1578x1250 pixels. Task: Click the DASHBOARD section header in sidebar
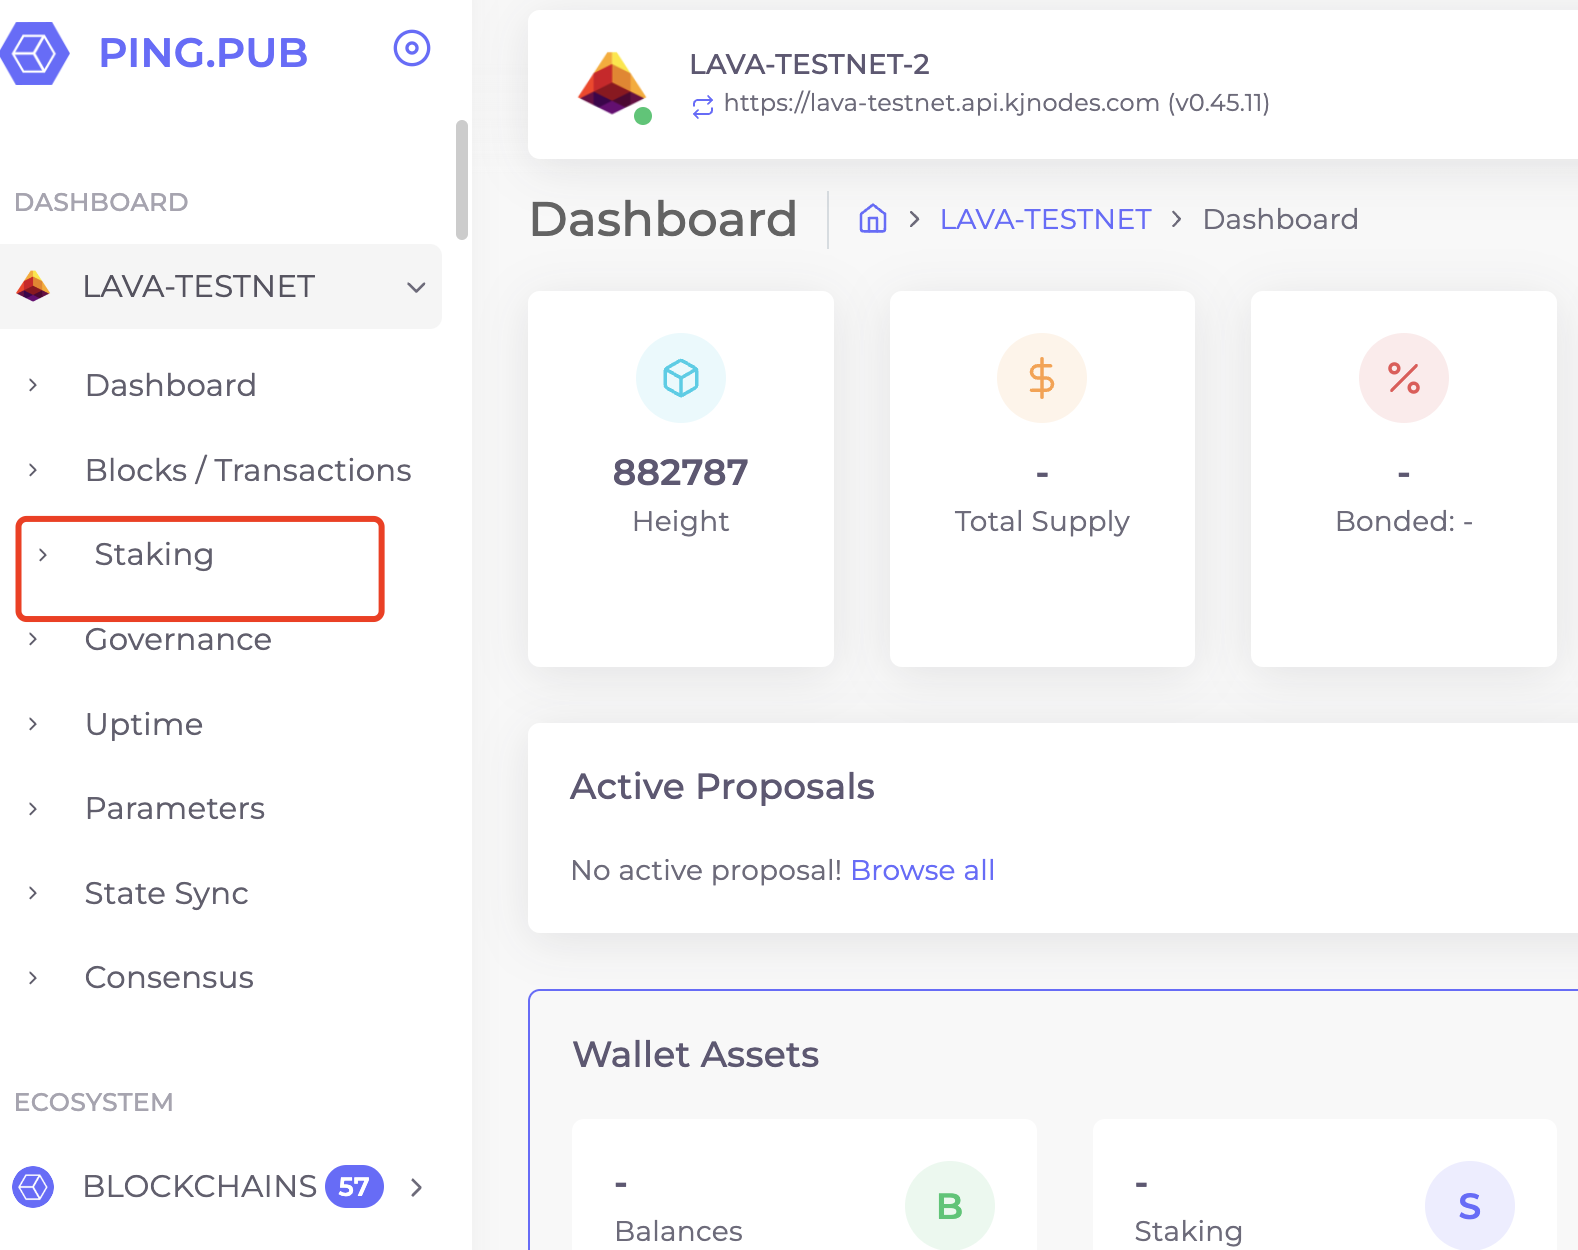pos(101,202)
